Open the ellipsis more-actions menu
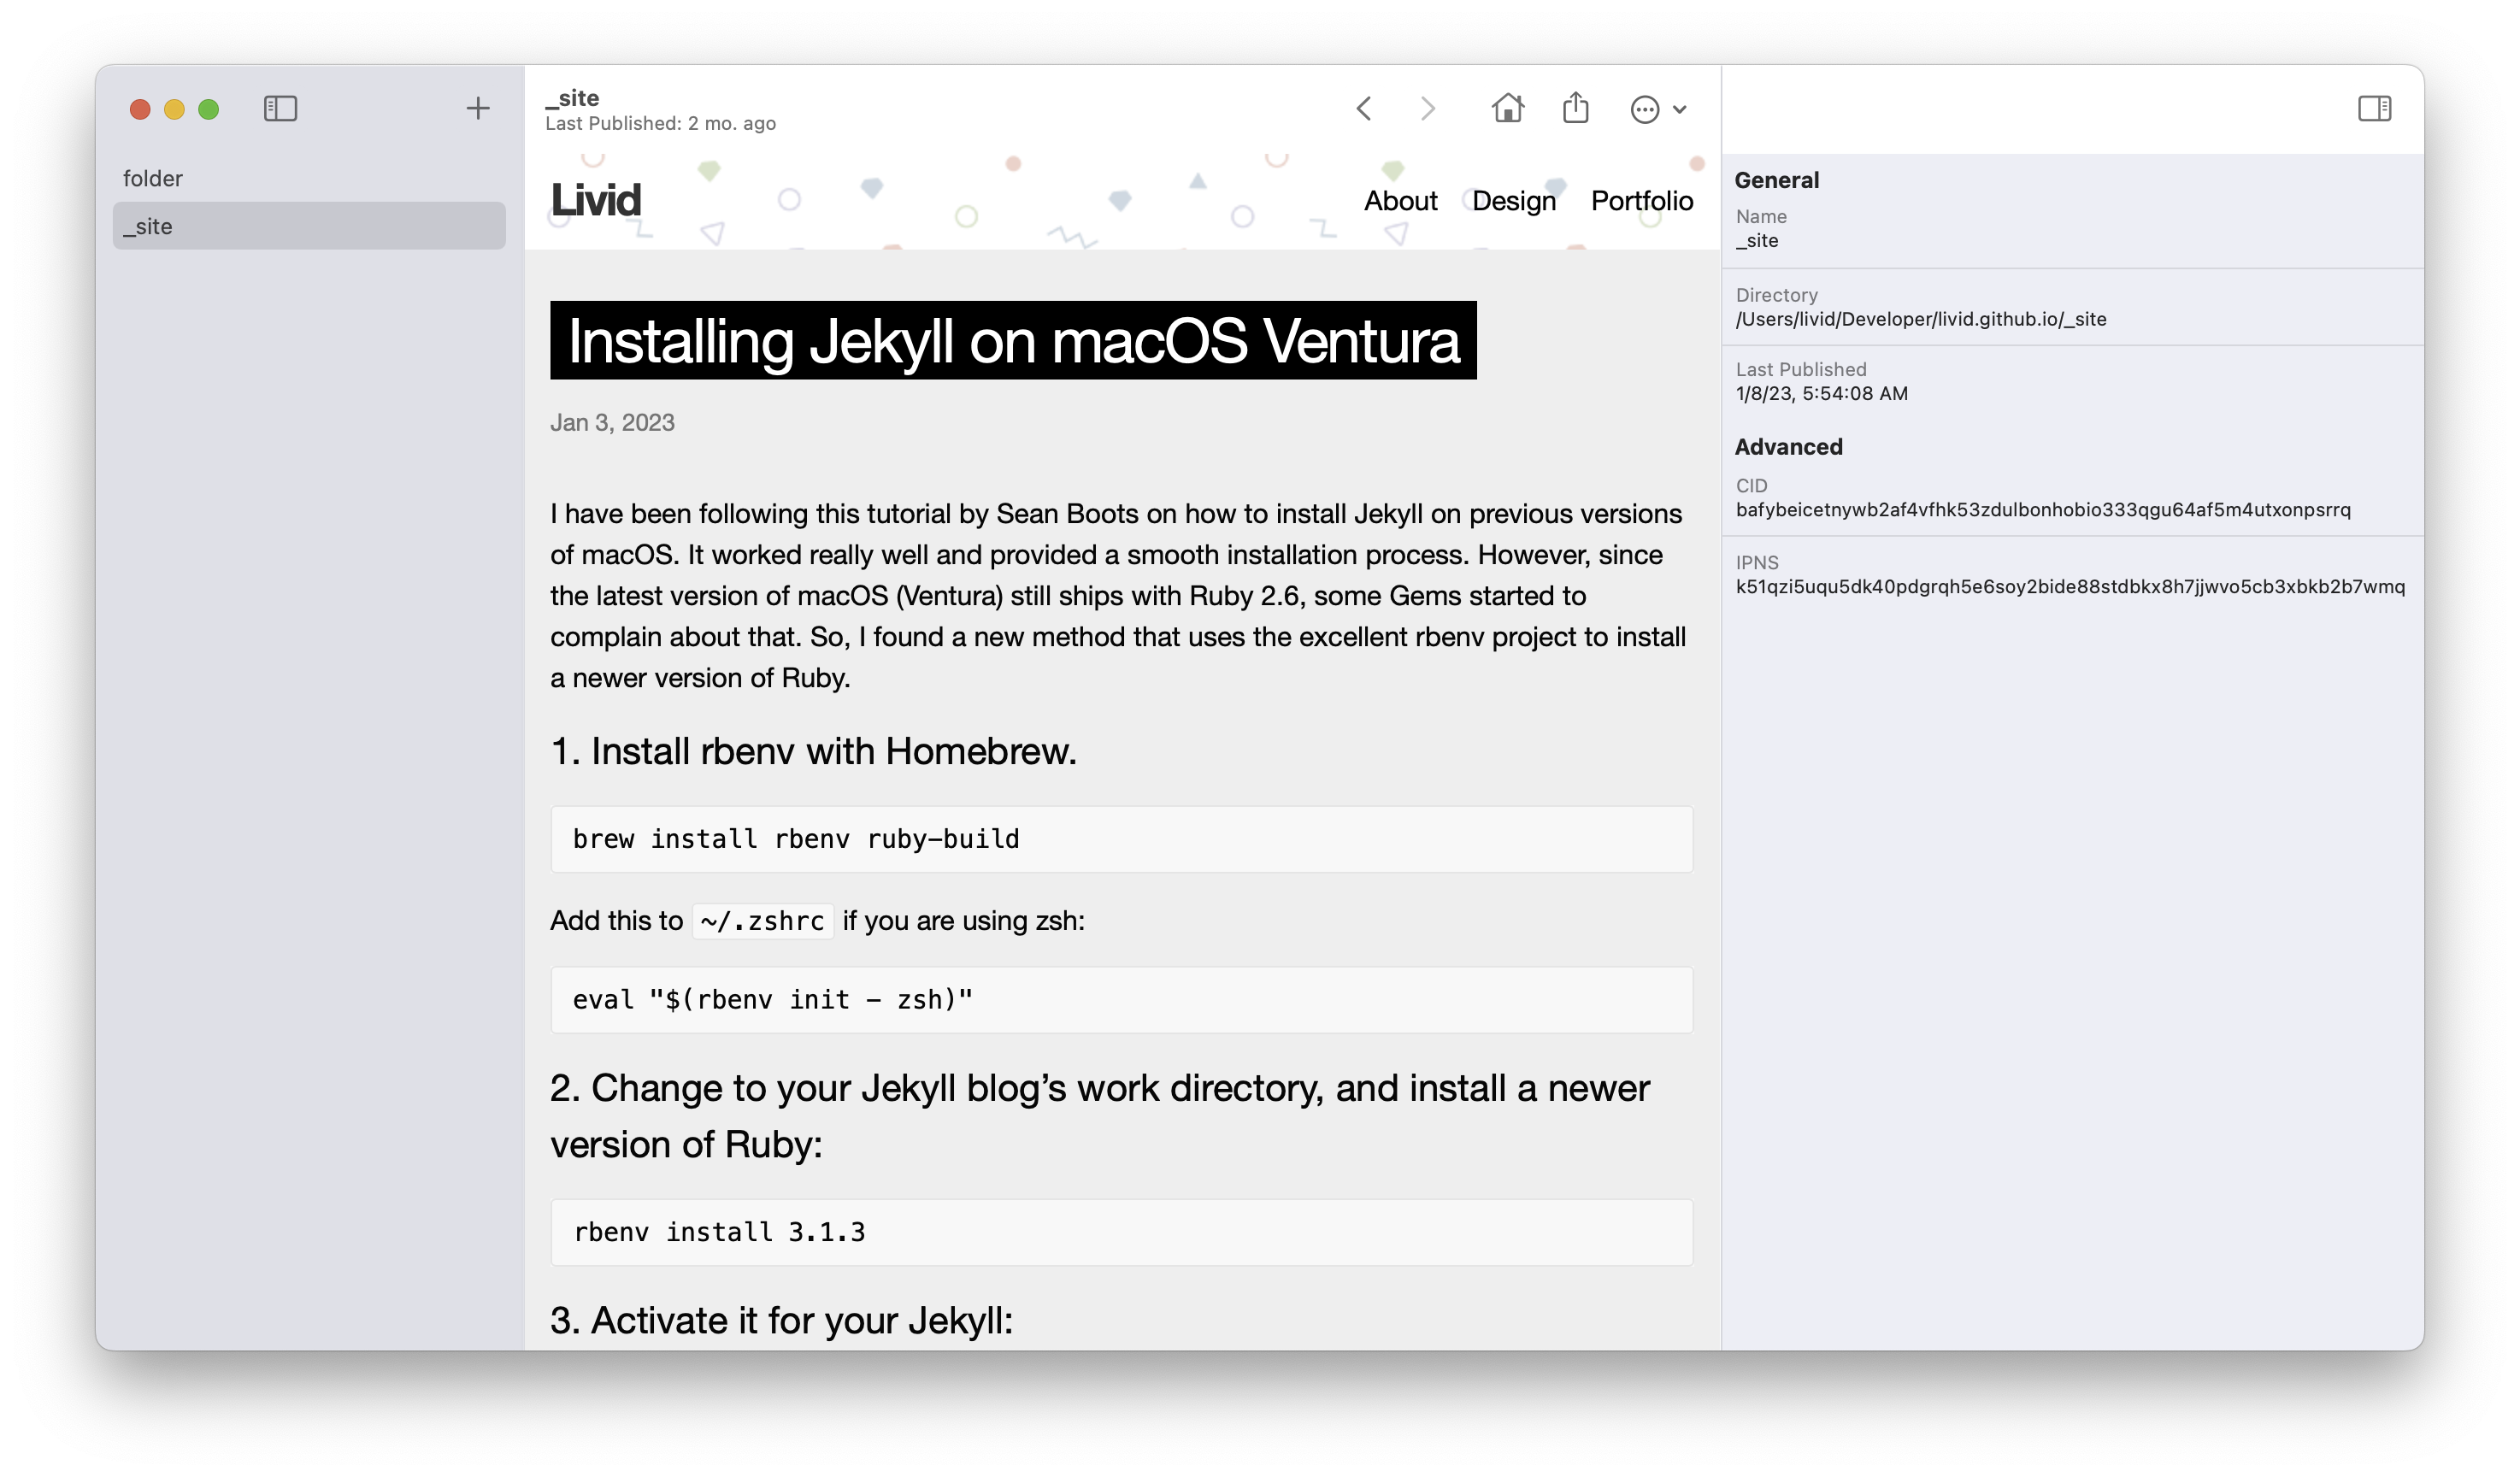Viewport: 2520px width, 1477px height. (x=1658, y=109)
